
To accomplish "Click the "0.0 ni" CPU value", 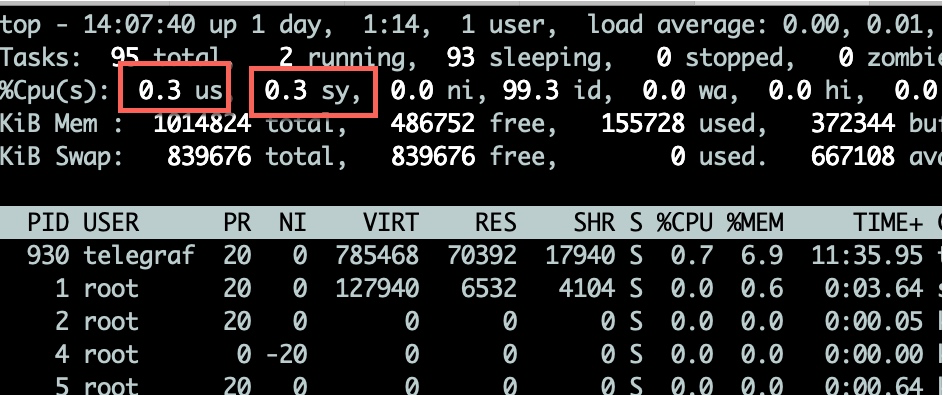I will (x=433, y=91).
